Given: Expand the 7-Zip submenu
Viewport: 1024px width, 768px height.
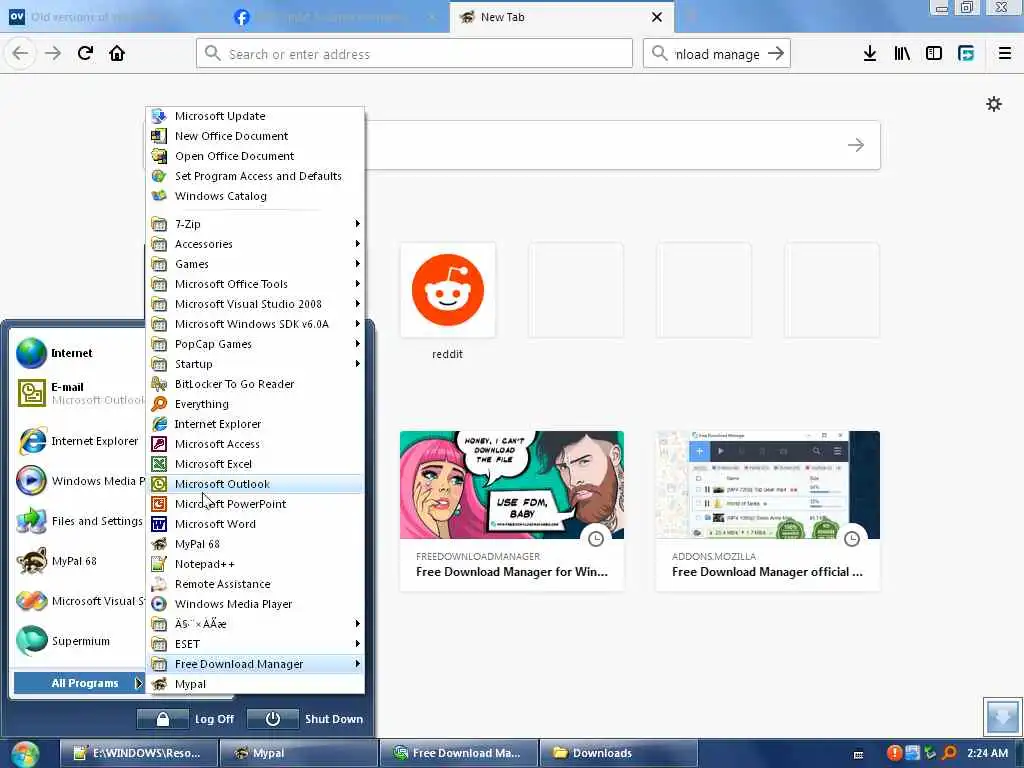Looking at the screenshot, I should pyautogui.click(x=255, y=224).
